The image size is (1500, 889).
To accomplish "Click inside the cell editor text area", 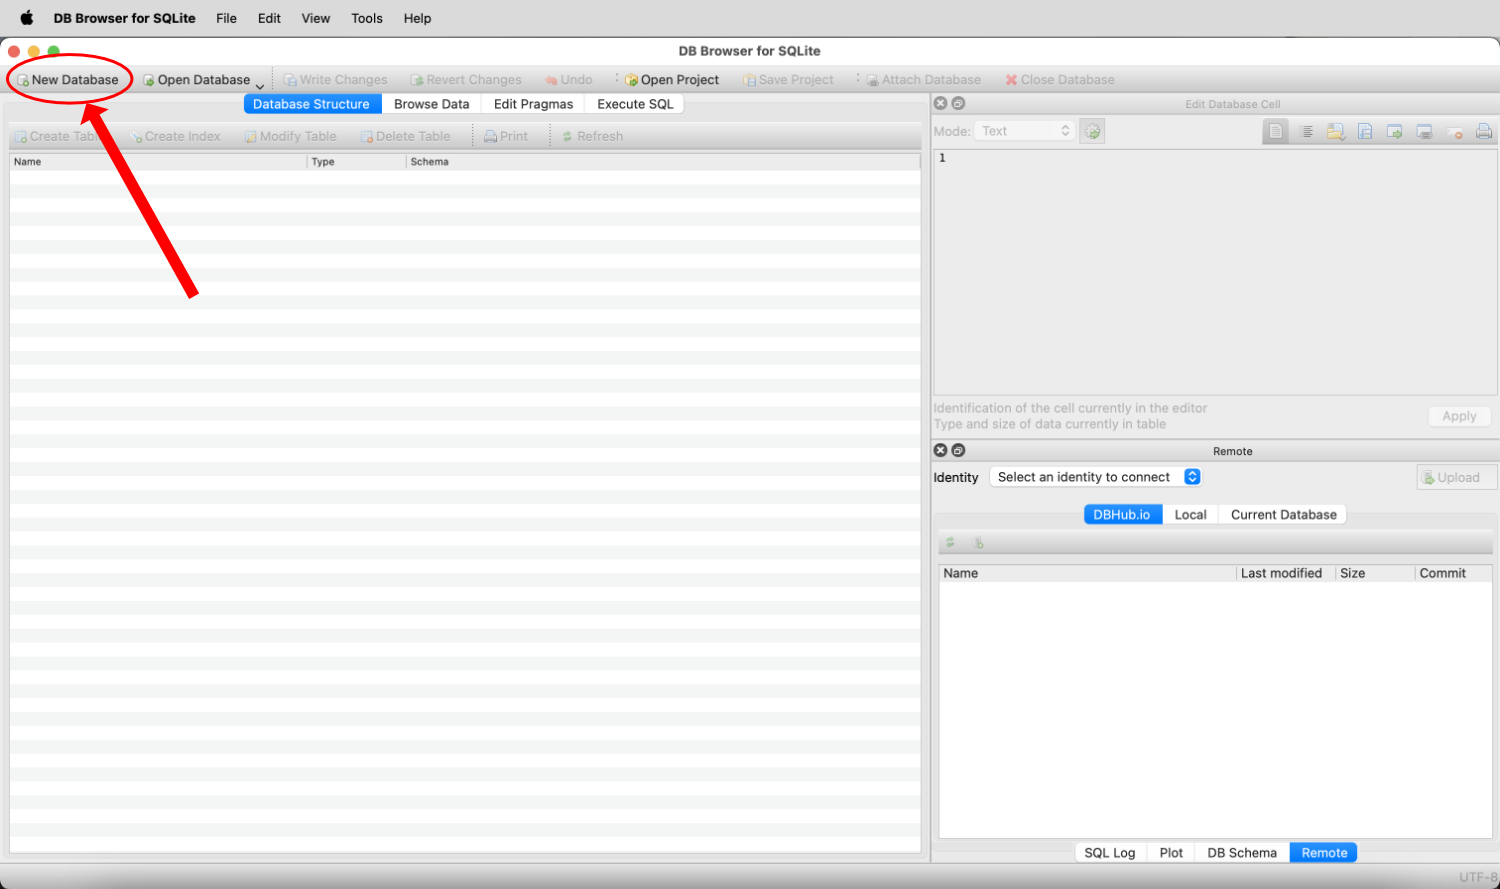I will coord(1214,270).
